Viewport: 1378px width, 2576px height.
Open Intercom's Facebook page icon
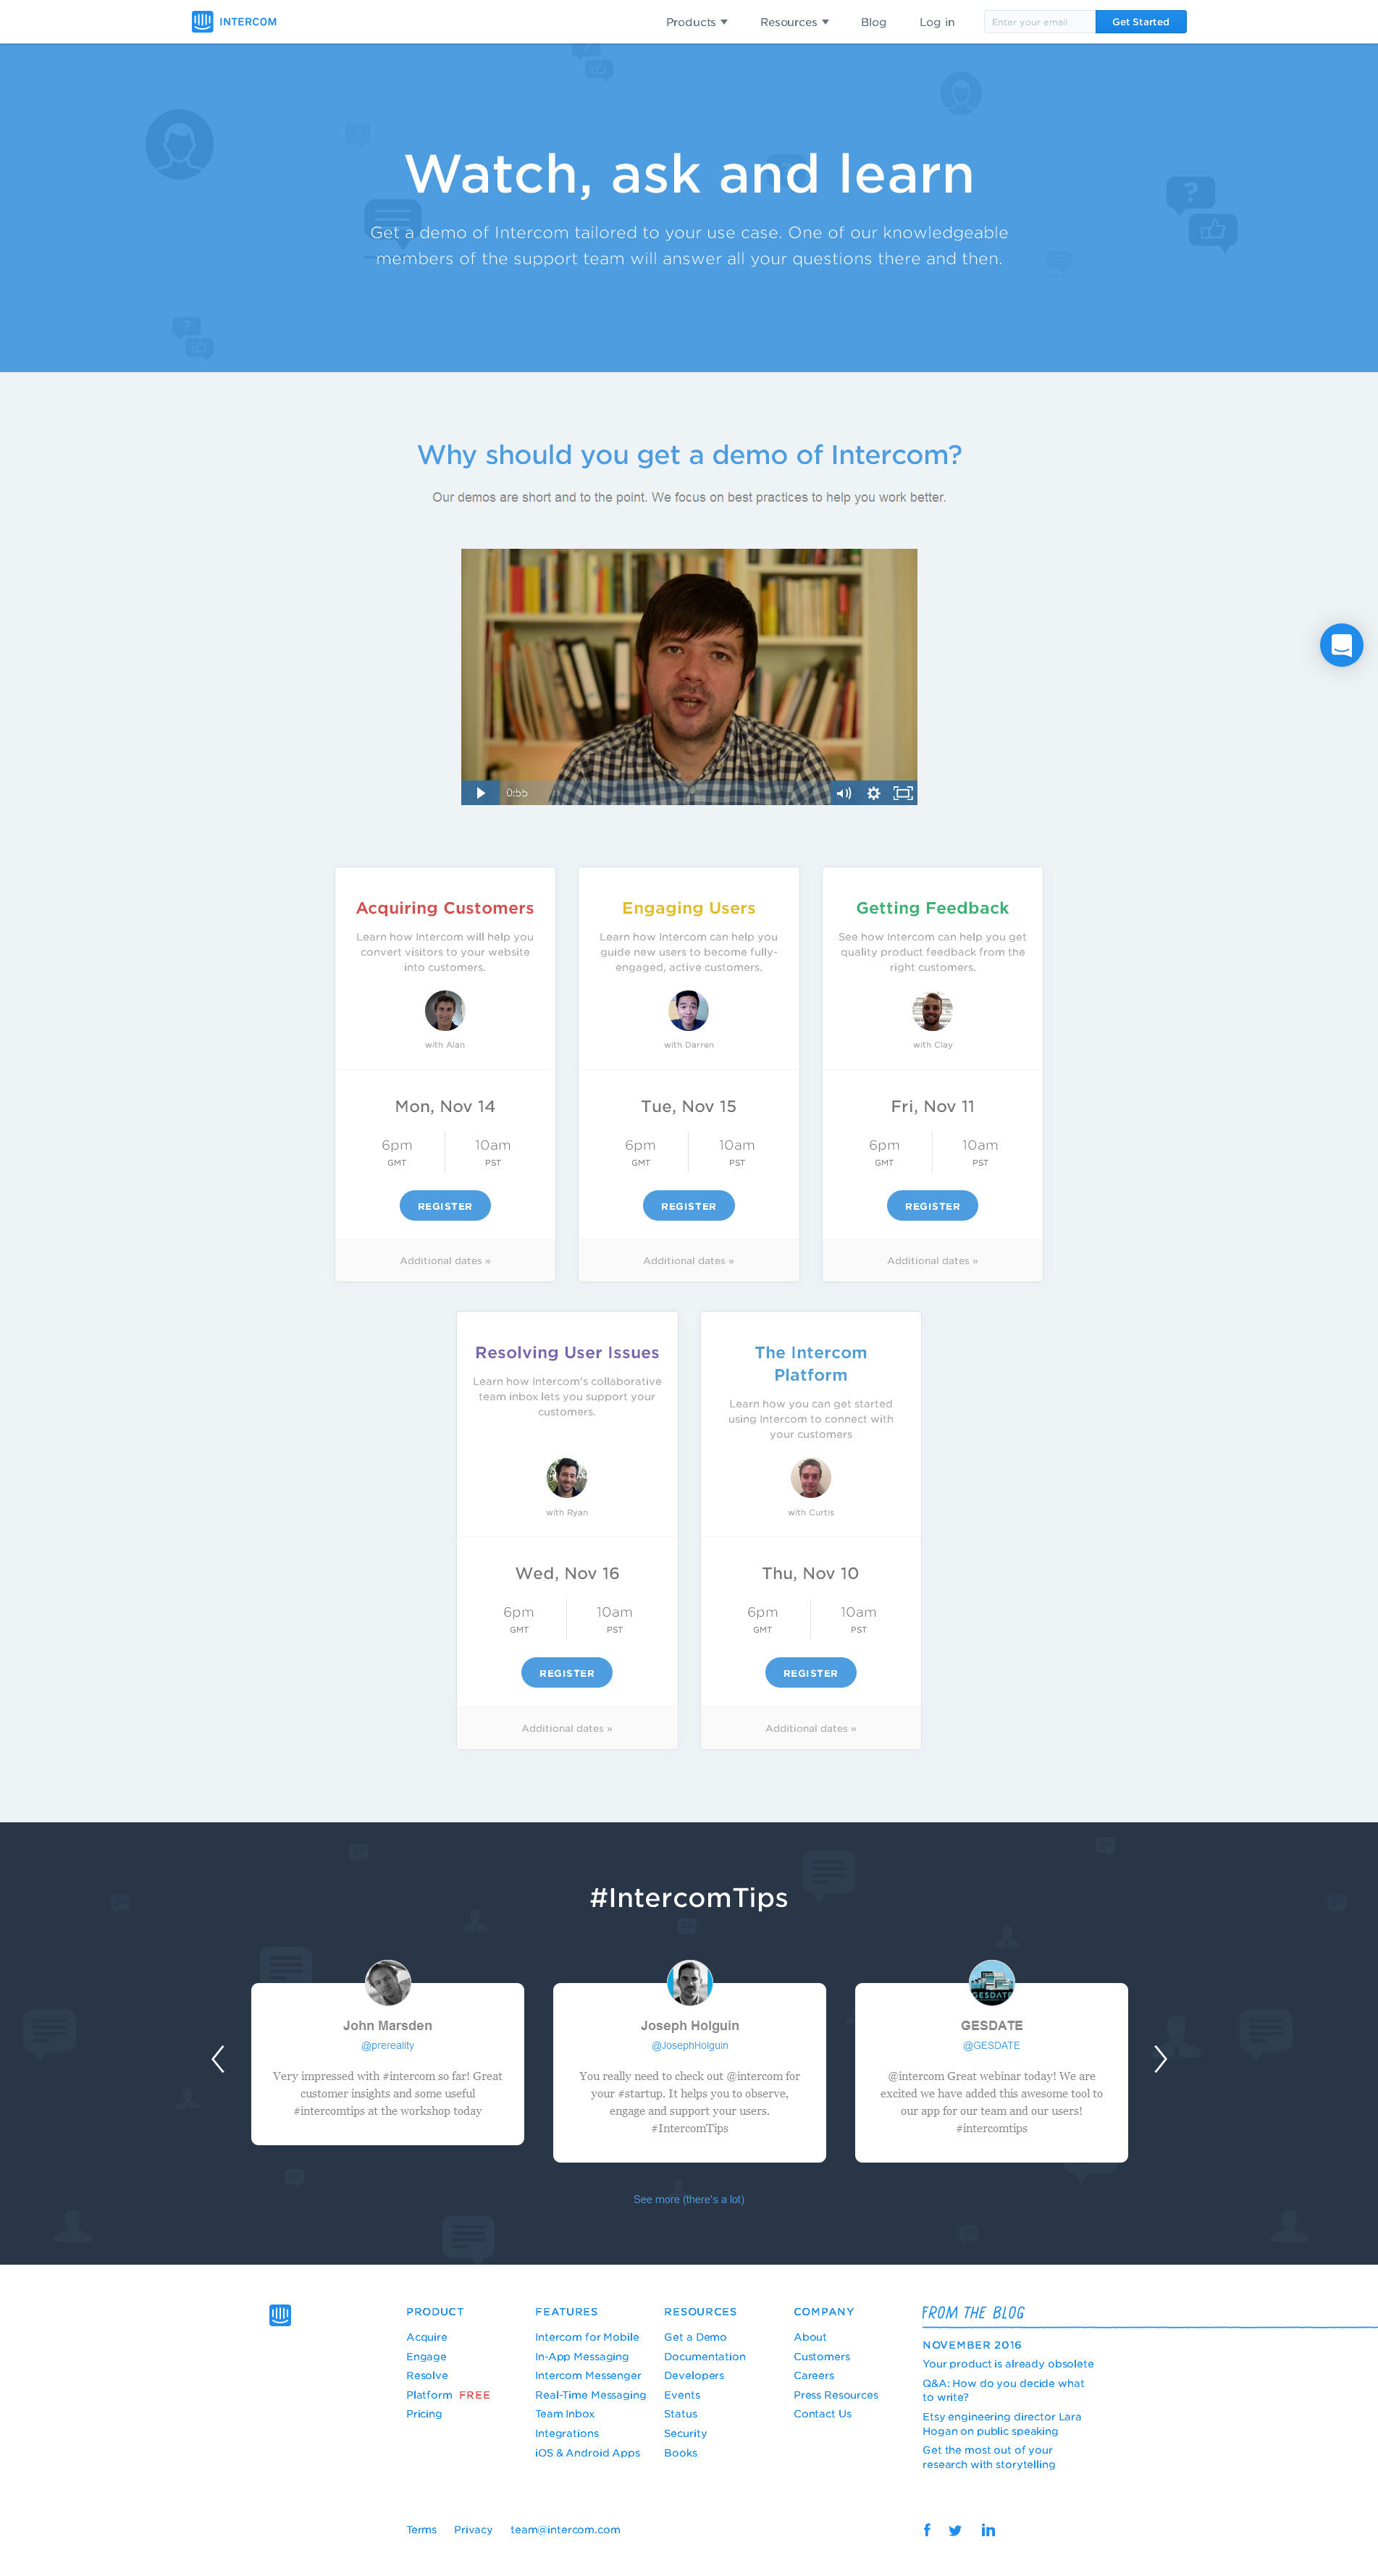point(927,2530)
